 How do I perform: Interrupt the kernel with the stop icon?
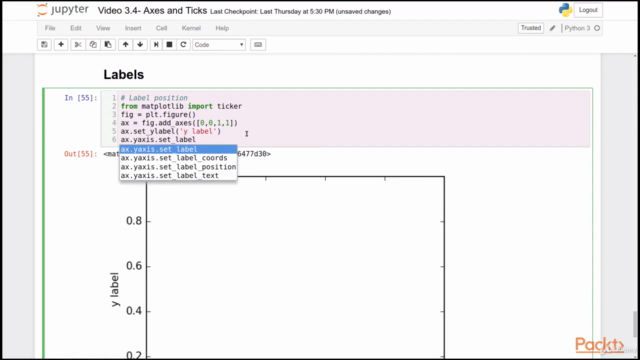coord(169,44)
